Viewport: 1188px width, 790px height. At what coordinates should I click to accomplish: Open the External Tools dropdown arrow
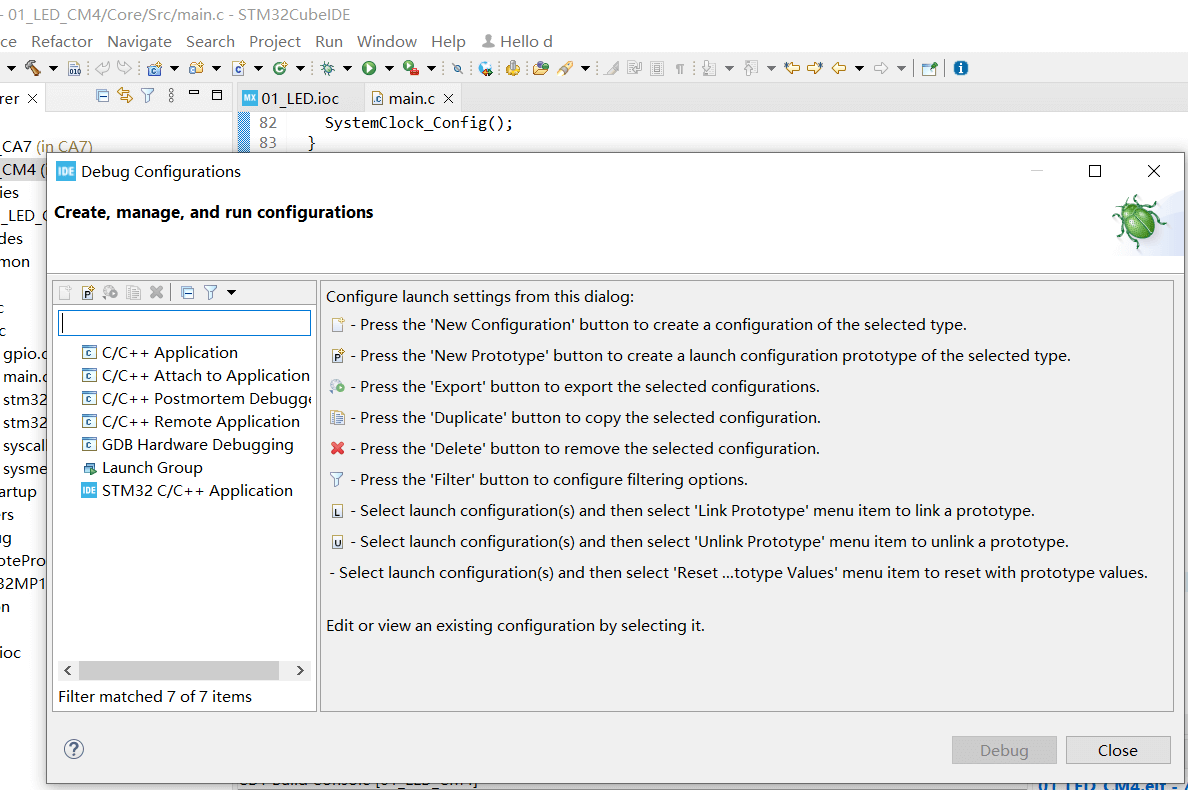431,68
